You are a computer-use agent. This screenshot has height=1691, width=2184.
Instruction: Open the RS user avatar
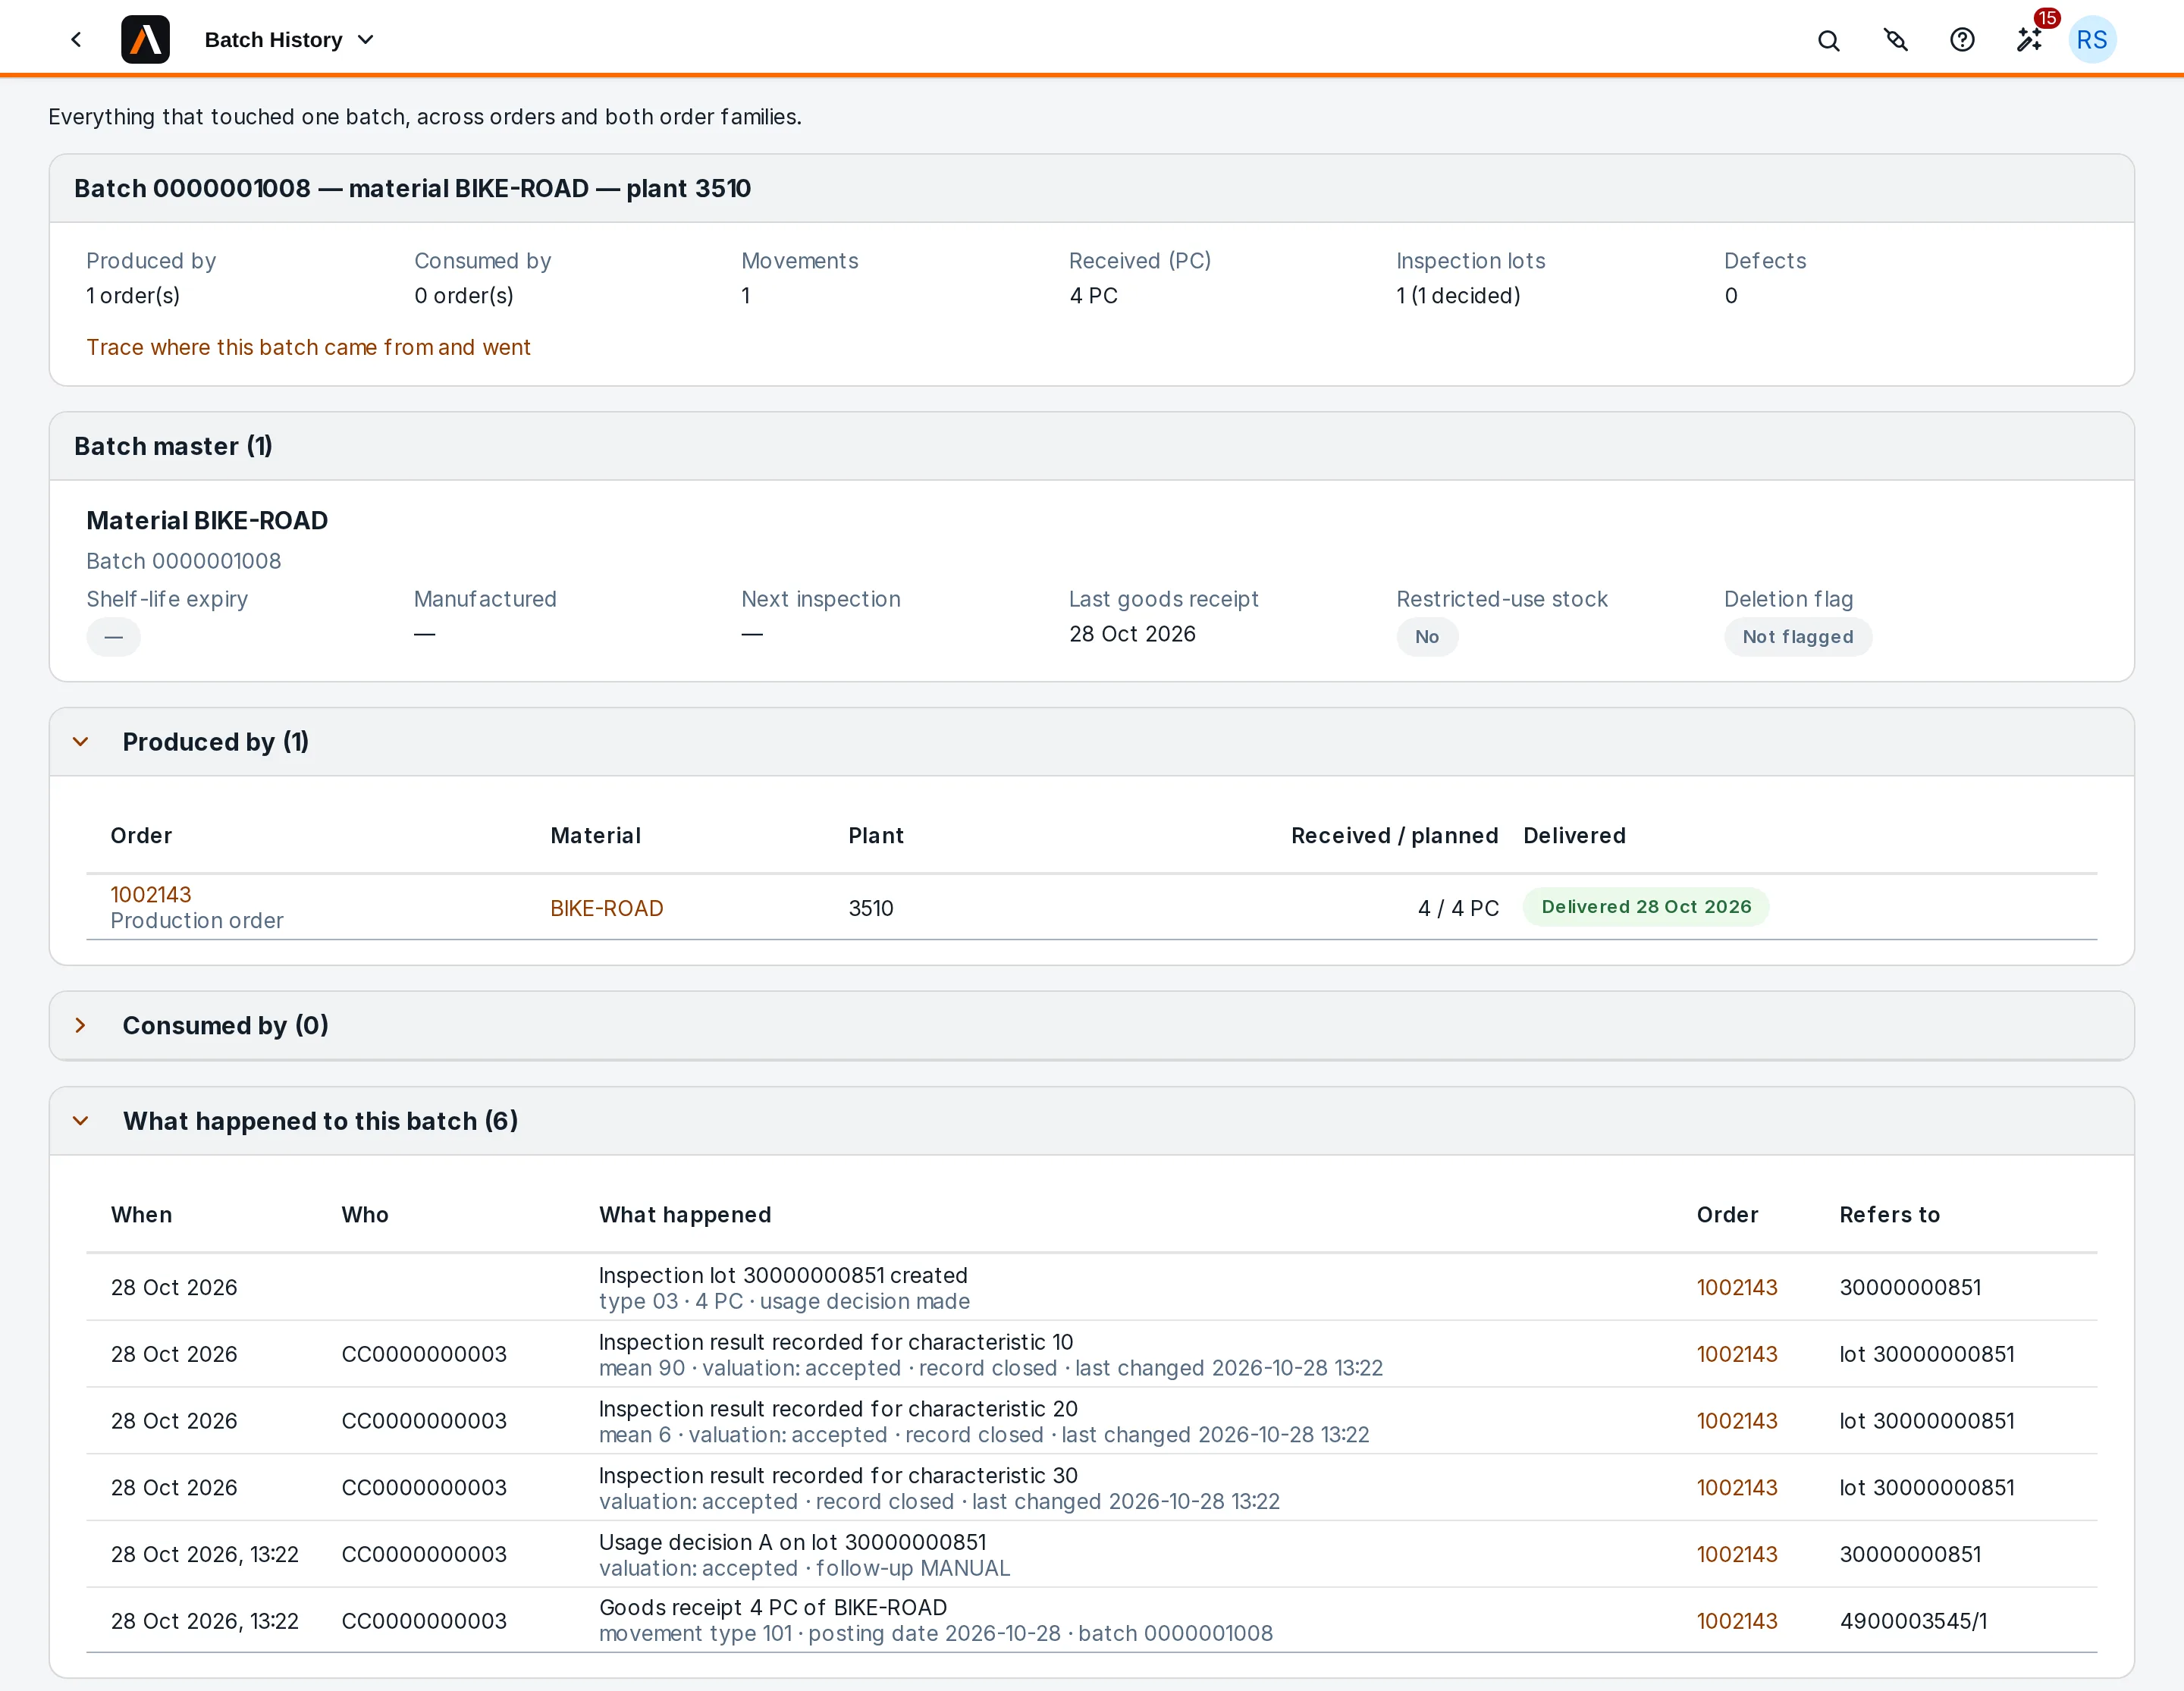tap(2092, 40)
